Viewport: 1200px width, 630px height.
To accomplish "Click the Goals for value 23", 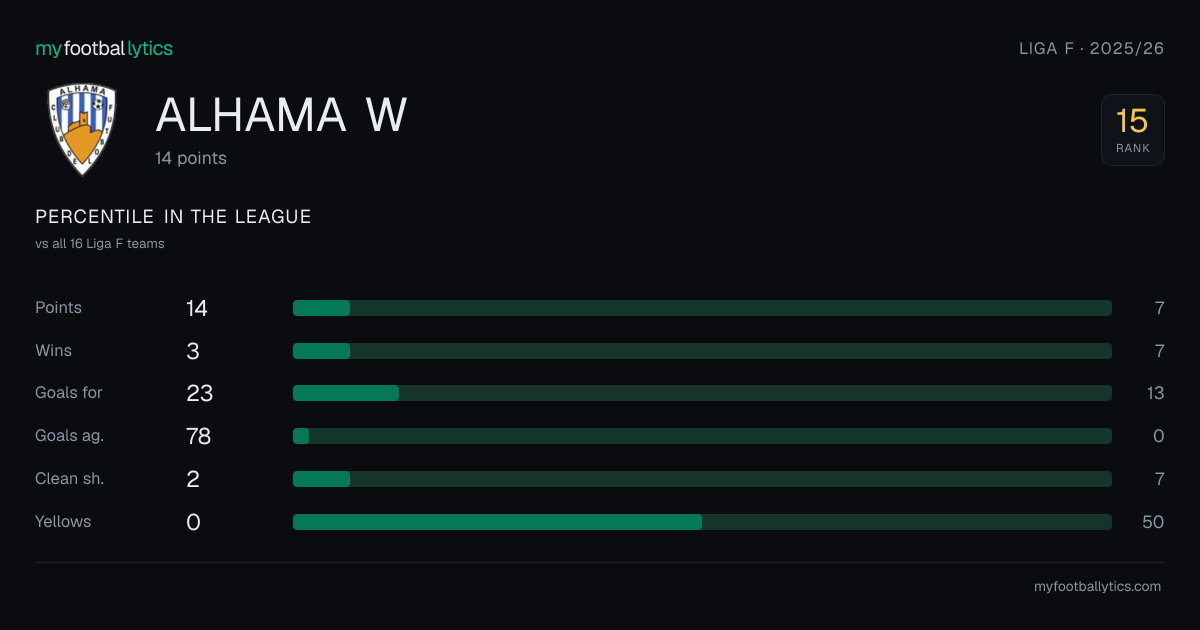I will coord(199,393).
